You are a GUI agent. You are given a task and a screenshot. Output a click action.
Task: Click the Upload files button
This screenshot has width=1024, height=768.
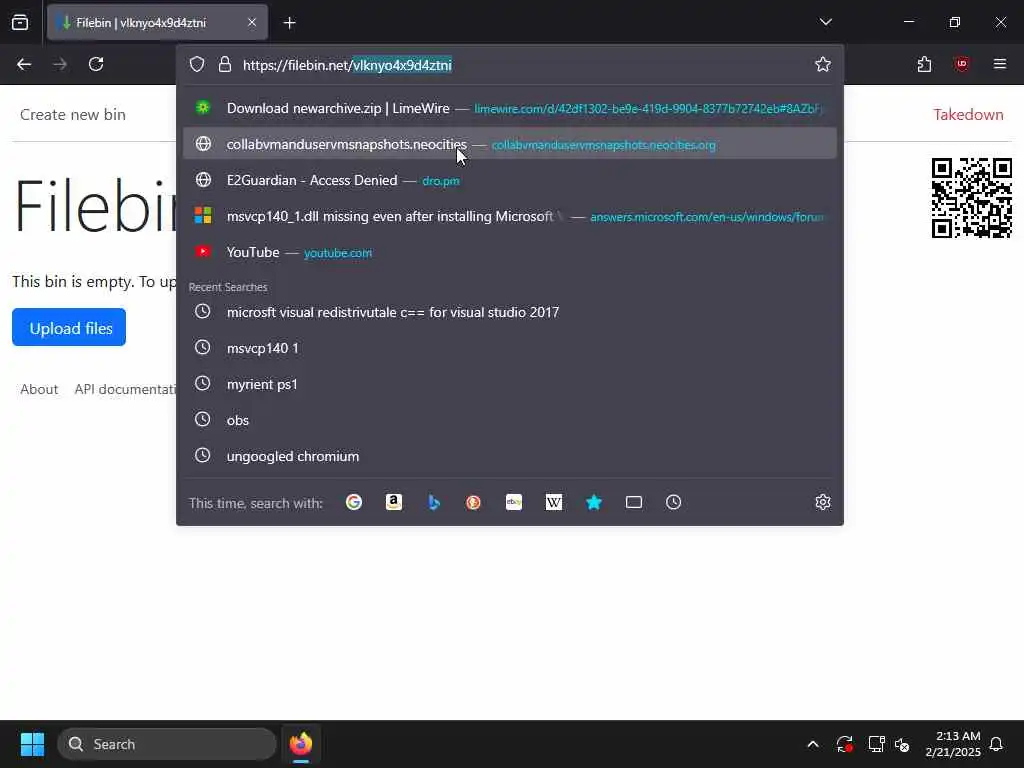click(69, 327)
